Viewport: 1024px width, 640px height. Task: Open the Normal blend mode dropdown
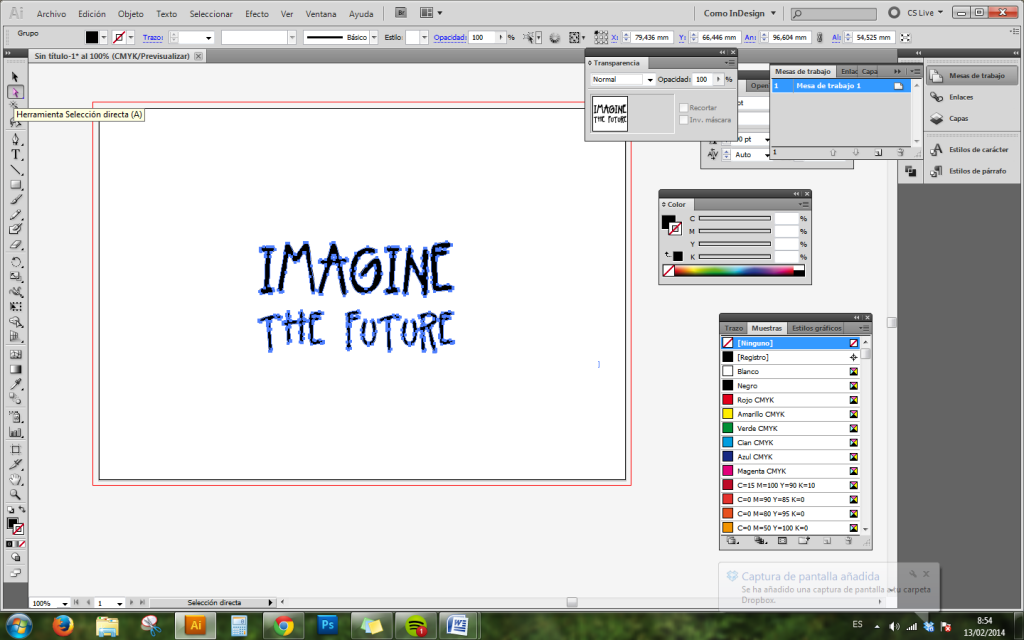coord(650,80)
